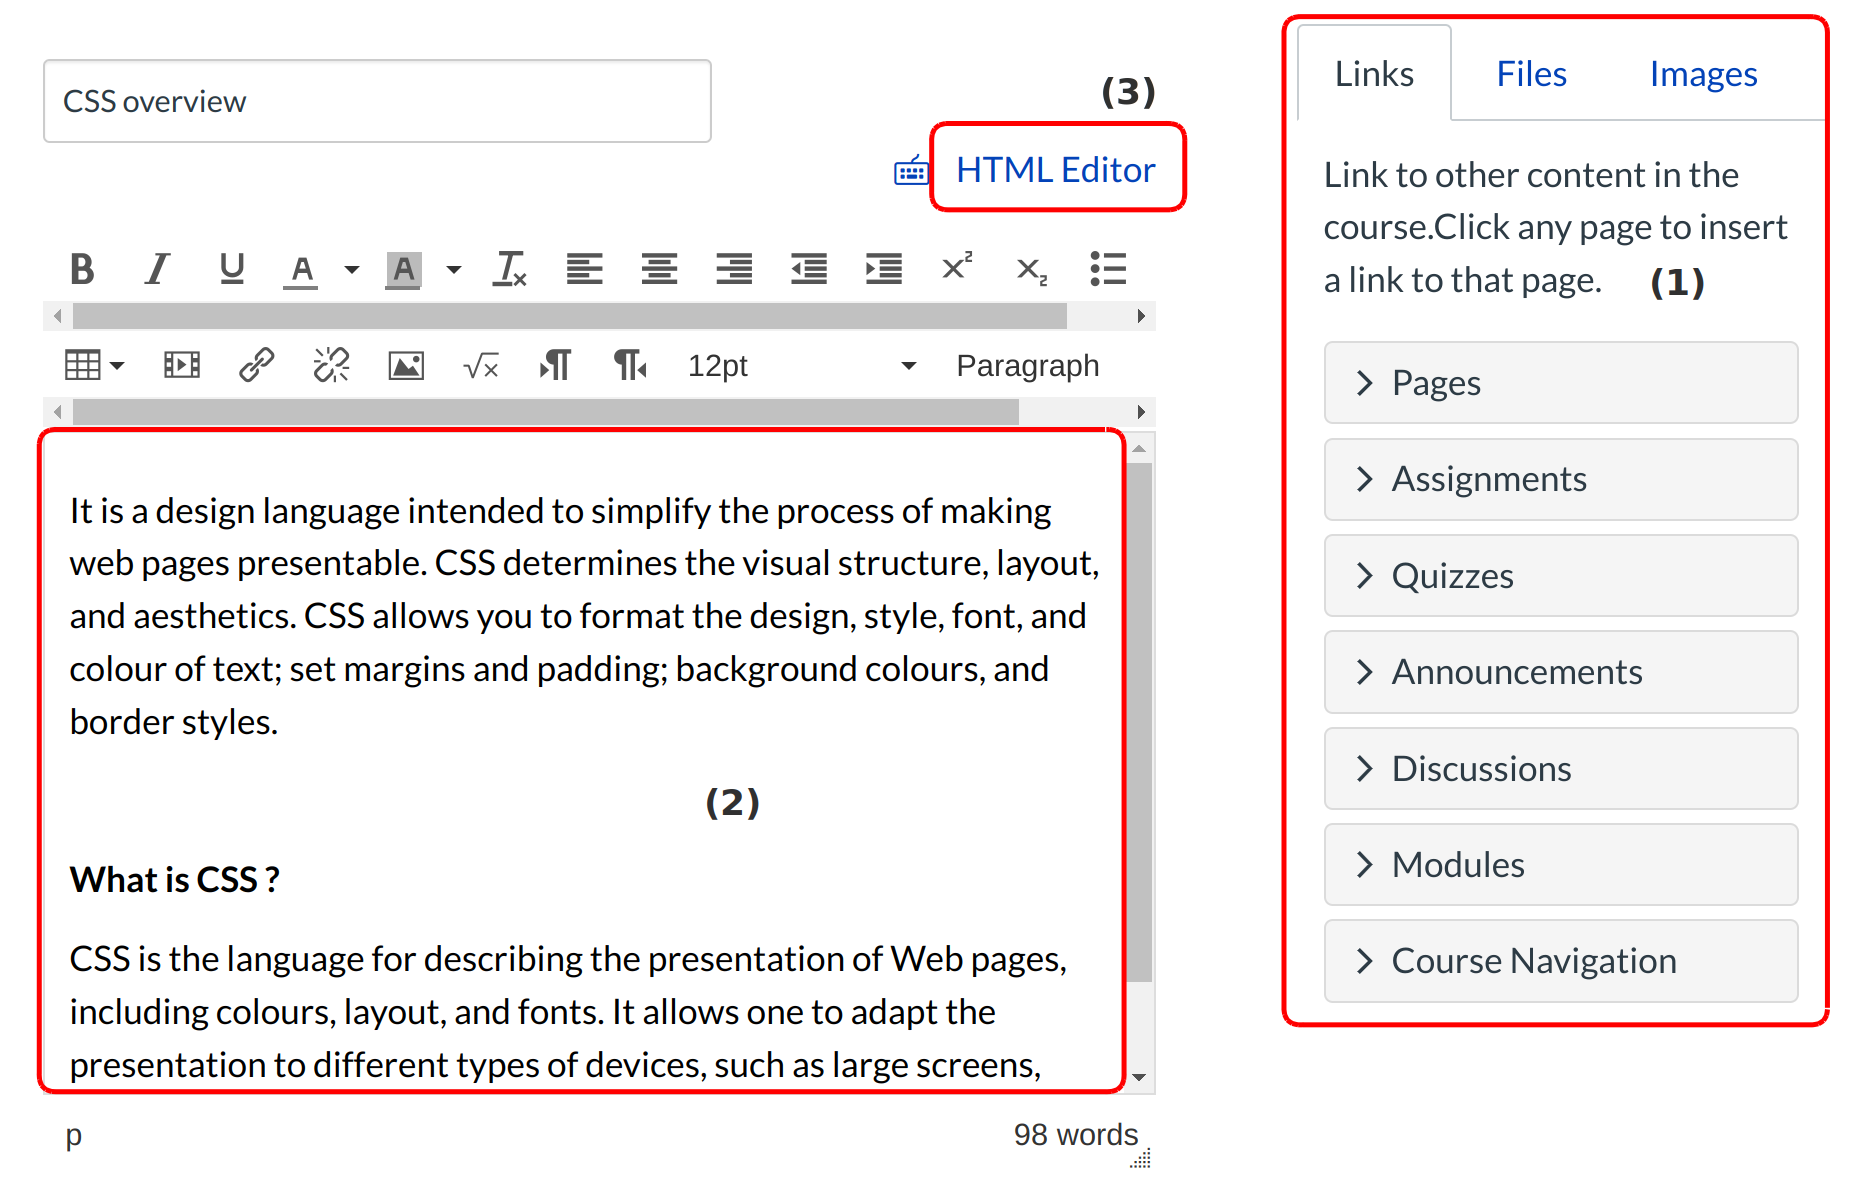This screenshot has height=1186, width=1850.
Task: Insert math equation
Action: click(481, 366)
